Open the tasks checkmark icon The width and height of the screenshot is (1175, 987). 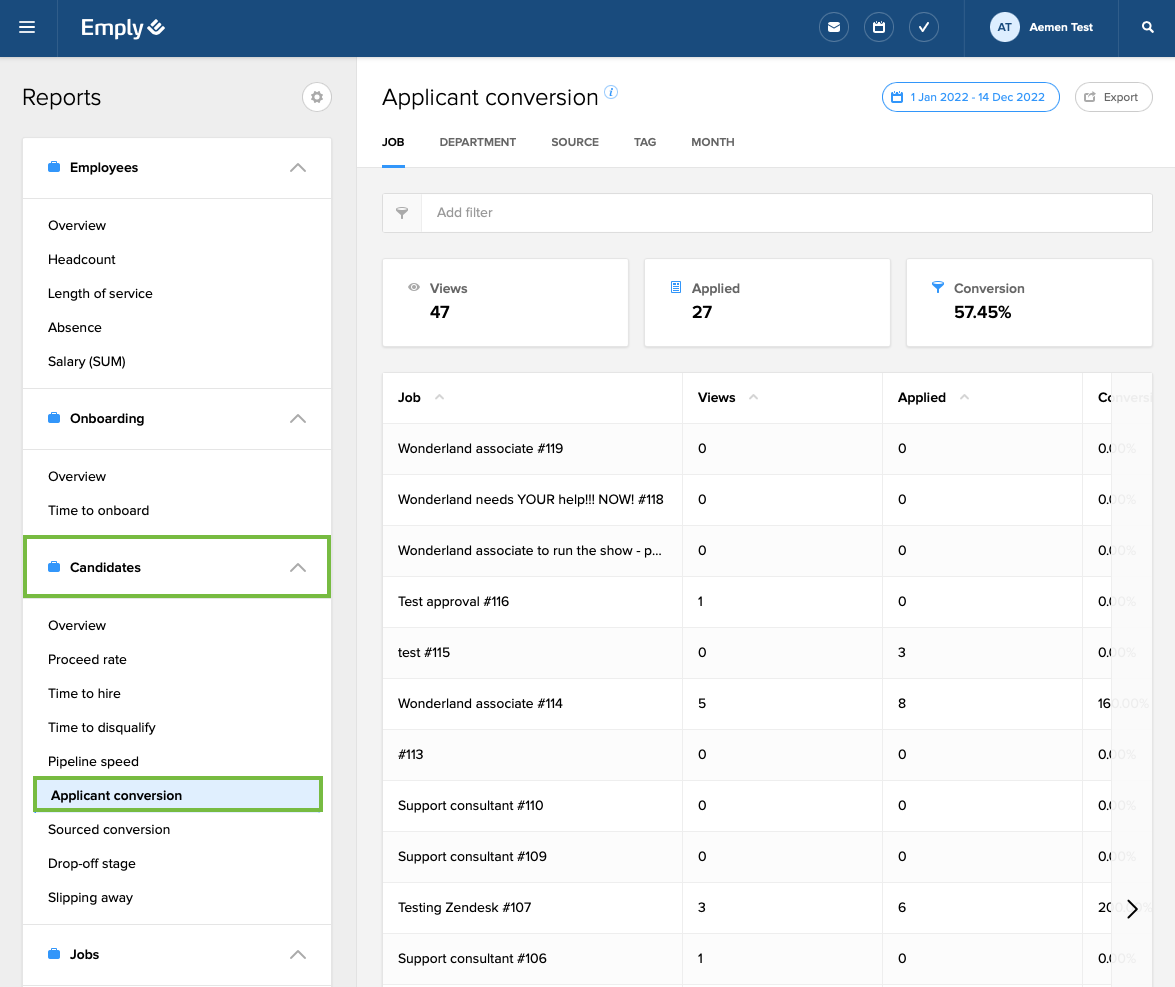(x=923, y=28)
